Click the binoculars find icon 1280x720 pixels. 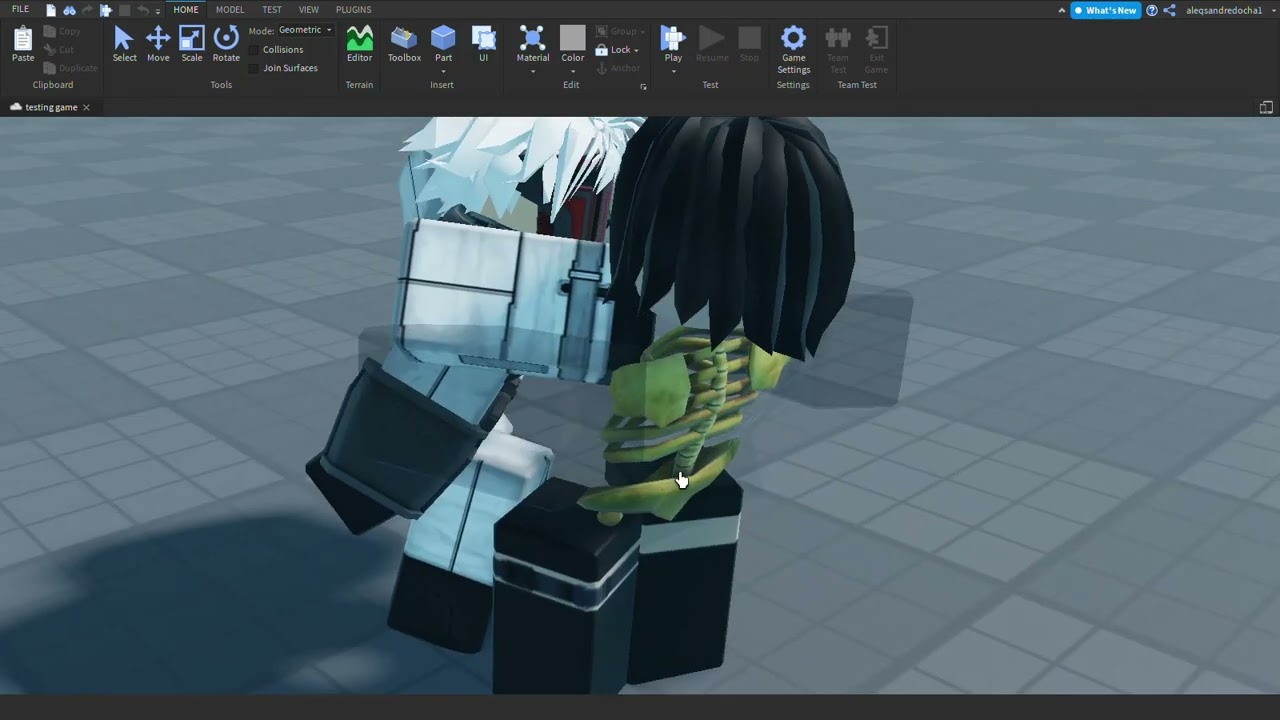pos(69,10)
